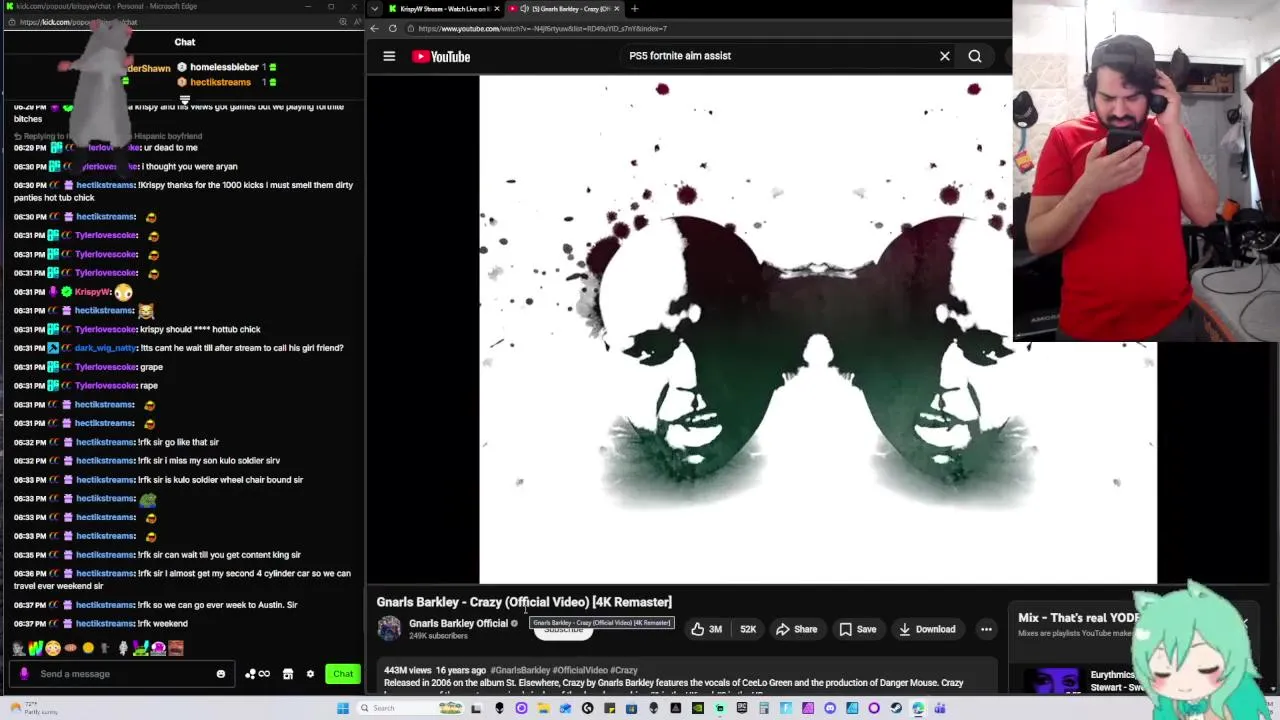The height and width of the screenshot is (720, 1280).
Task: Open Microsoft Teams from the taskbar
Action: (940, 708)
